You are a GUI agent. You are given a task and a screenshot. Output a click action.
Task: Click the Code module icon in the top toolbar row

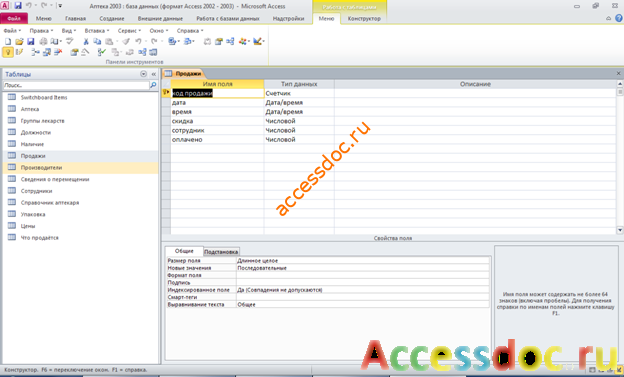[207, 41]
